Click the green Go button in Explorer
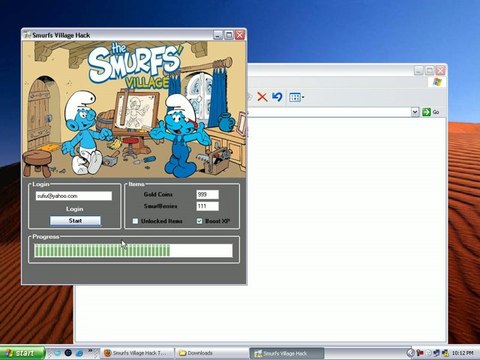The width and height of the screenshot is (480, 360). [x=431, y=112]
